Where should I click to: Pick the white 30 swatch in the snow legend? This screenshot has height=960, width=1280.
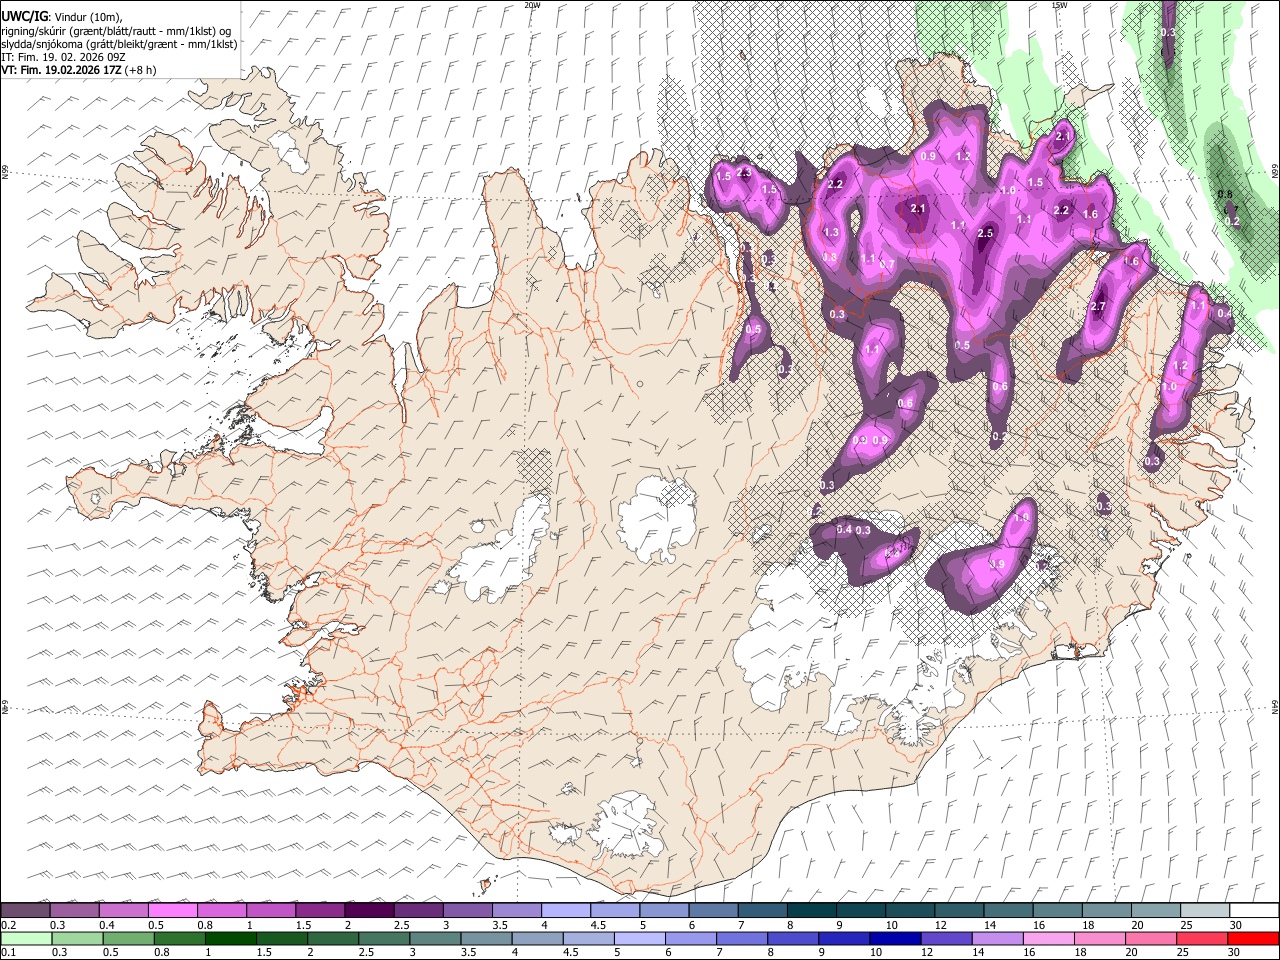[1254, 911]
